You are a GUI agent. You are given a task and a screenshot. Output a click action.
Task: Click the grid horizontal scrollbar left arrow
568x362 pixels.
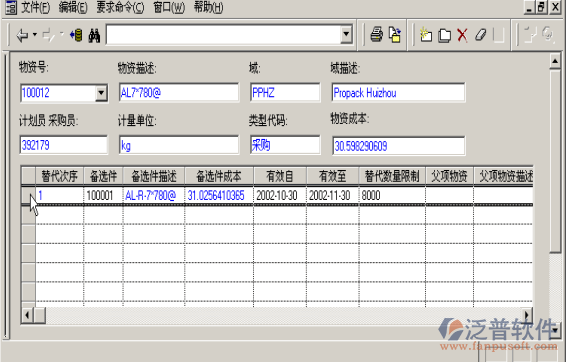28,315
